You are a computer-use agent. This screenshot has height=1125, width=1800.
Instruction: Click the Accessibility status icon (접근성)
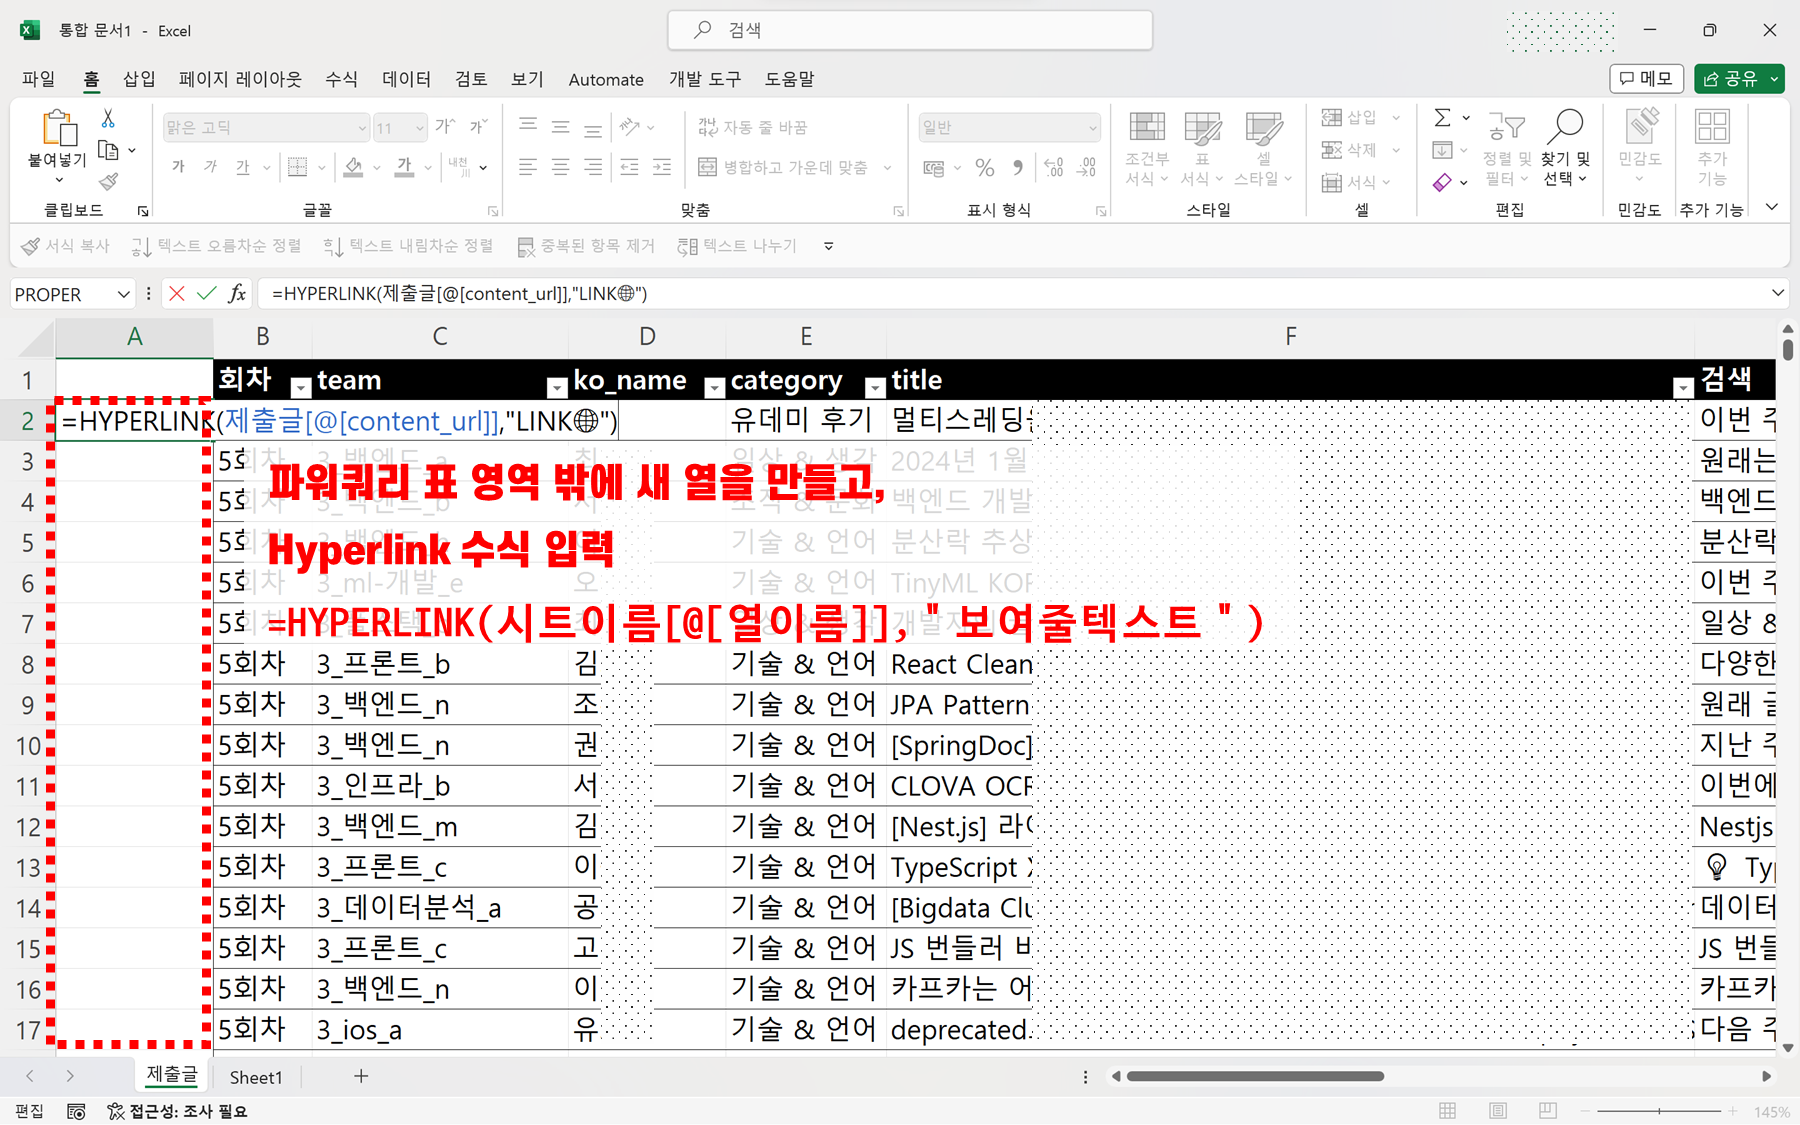point(116,1111)
